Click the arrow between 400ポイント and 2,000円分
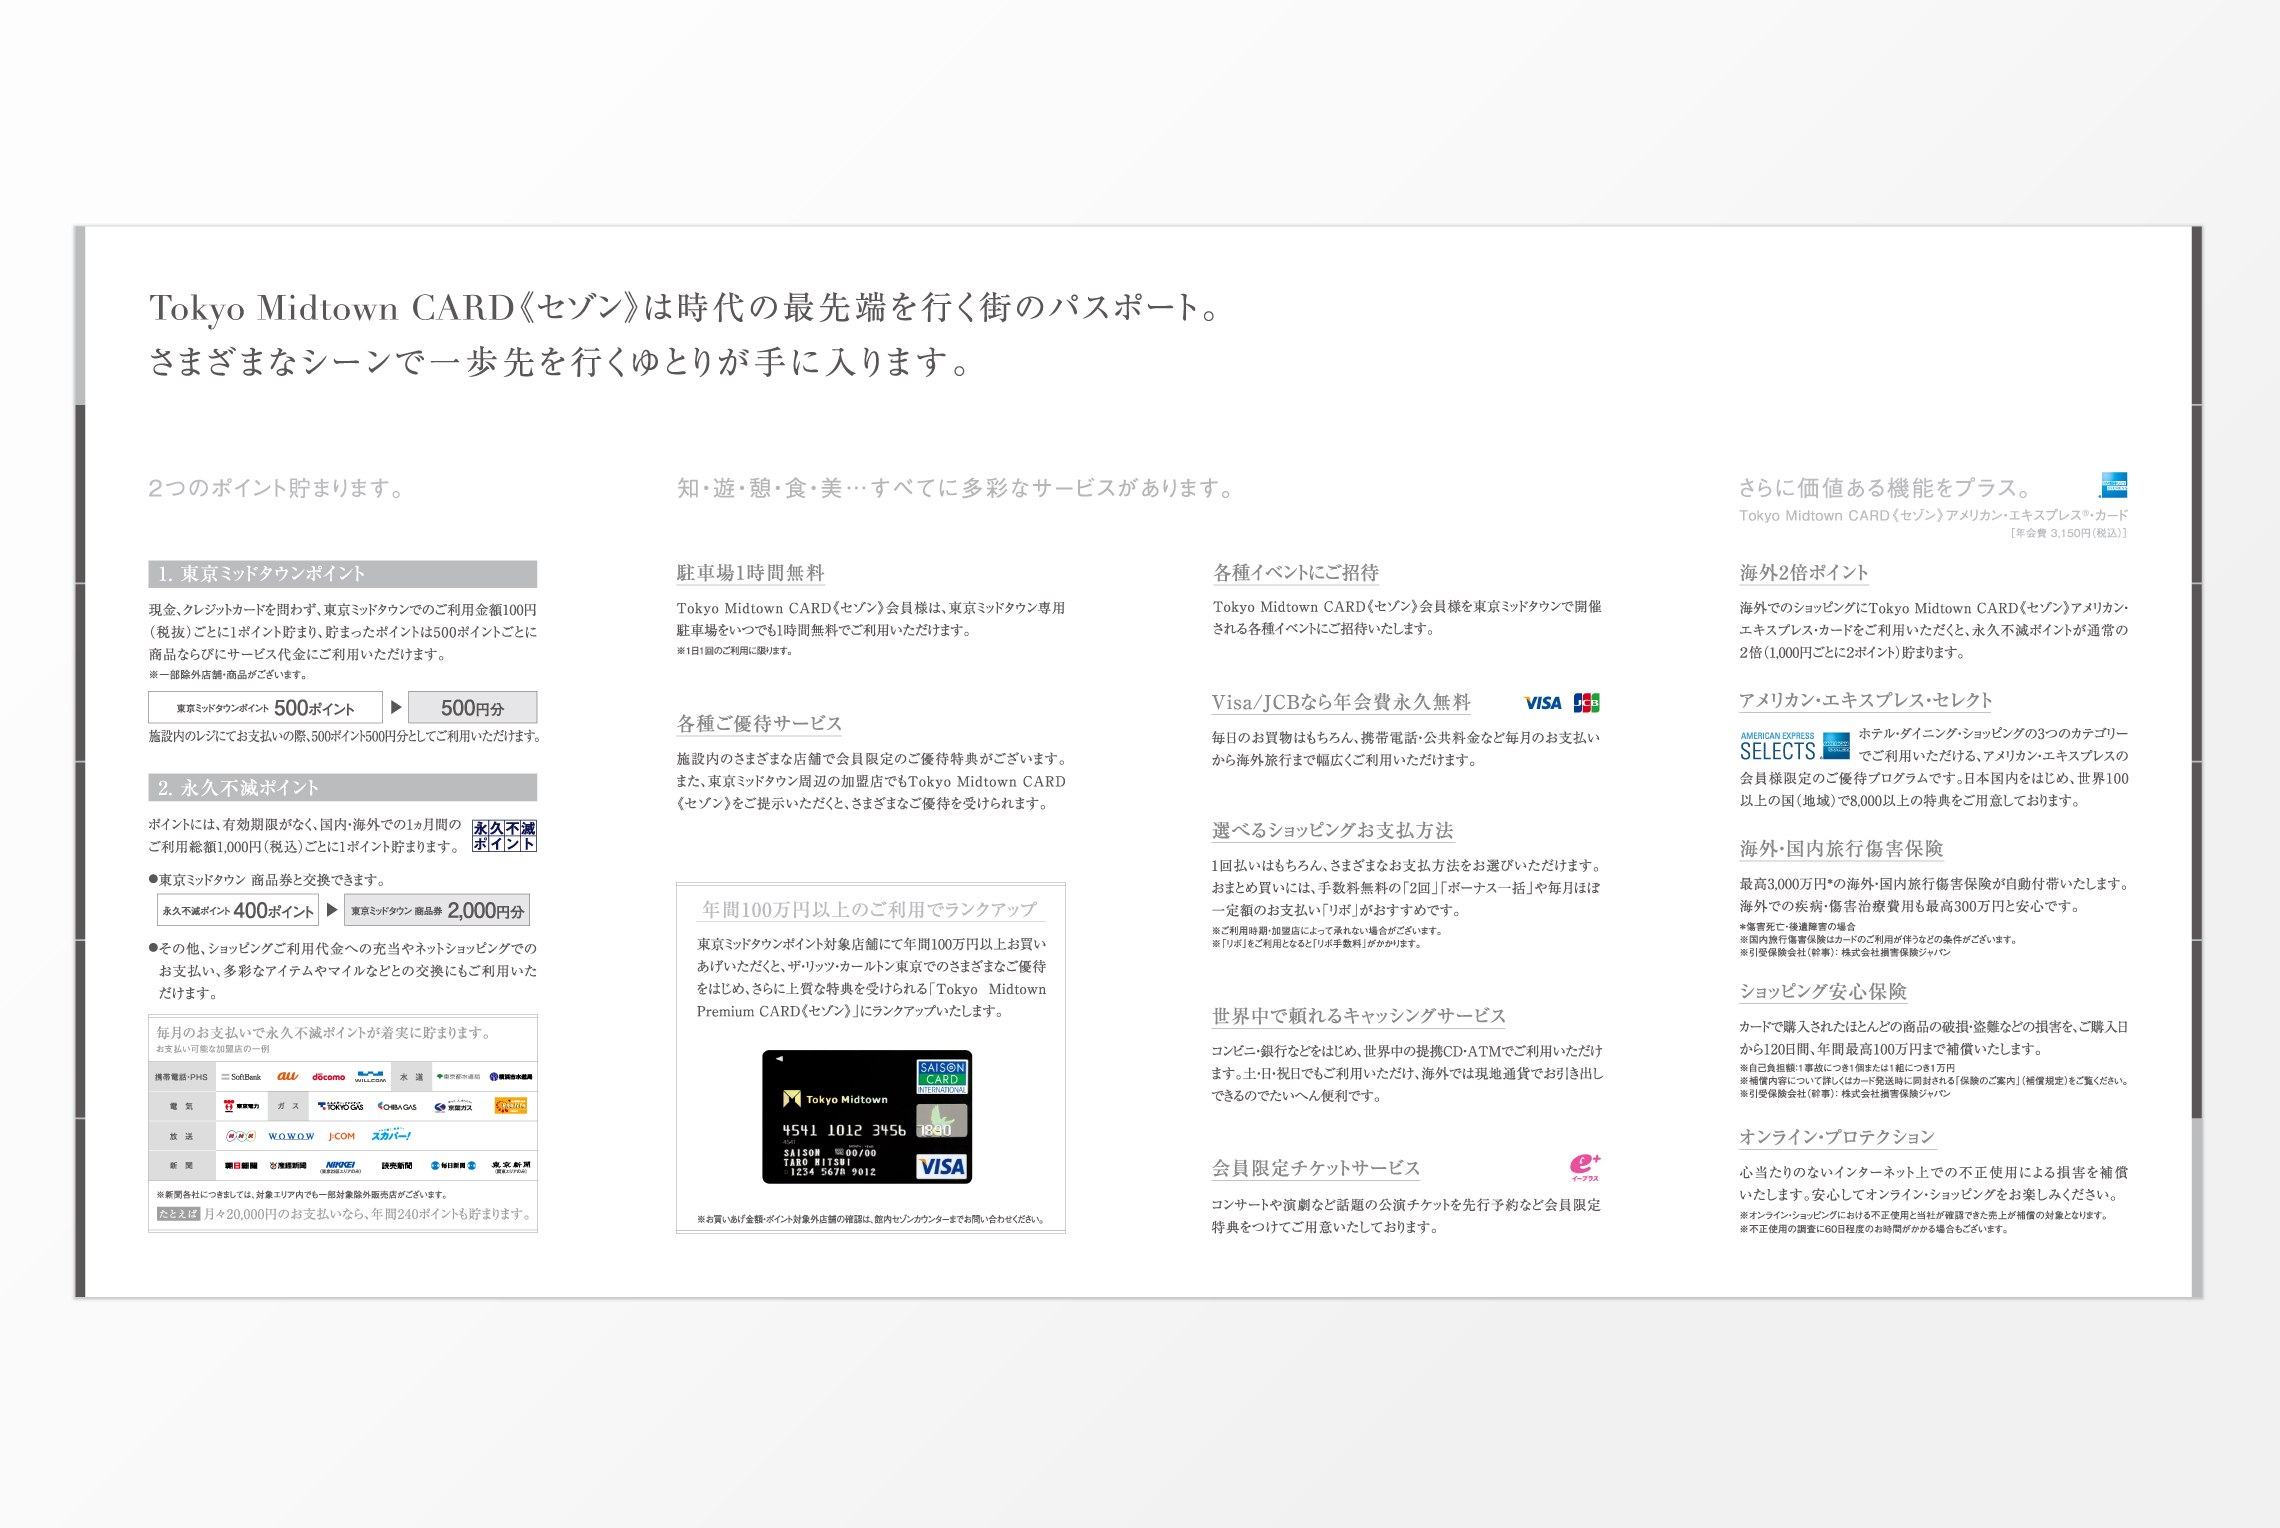This screenshot has height=1528, width=2280. [x=332, y=910]
